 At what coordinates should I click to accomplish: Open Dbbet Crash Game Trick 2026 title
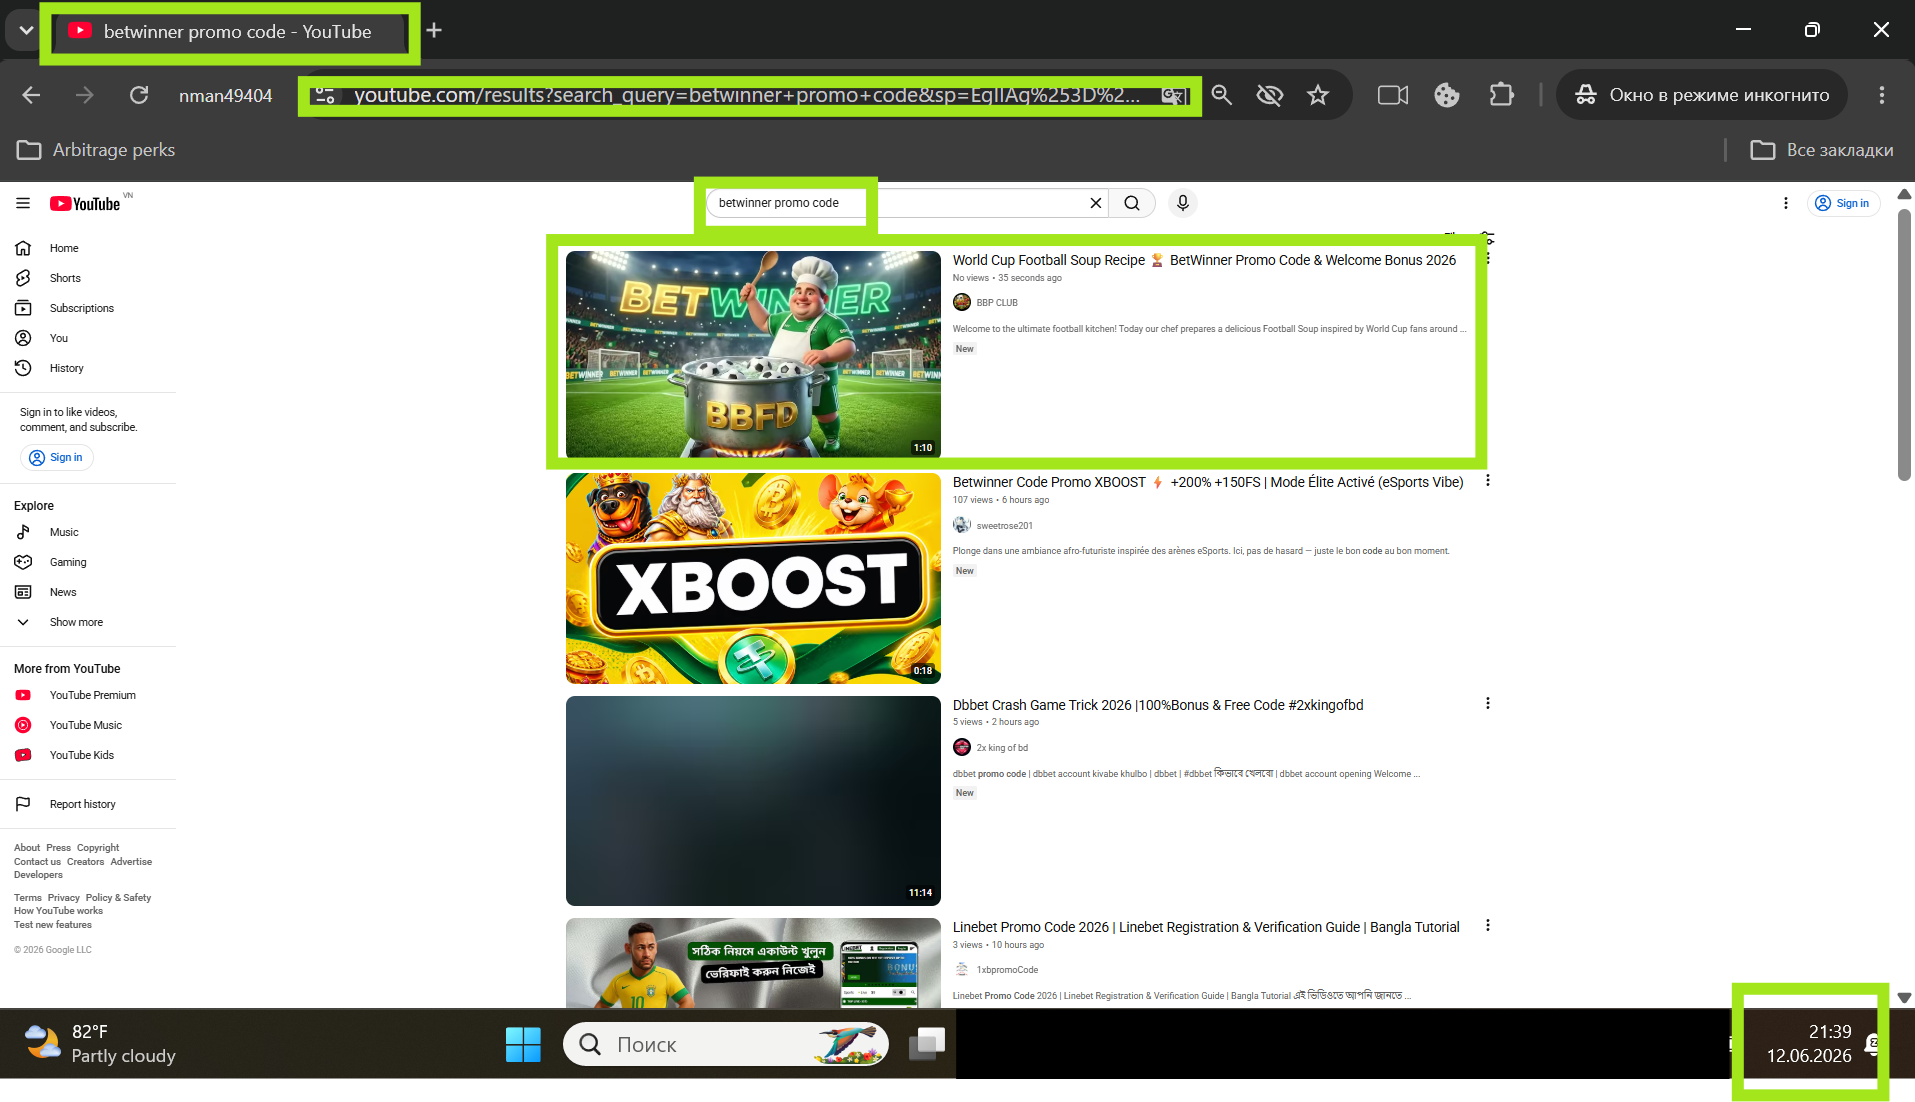tap(1158, 705)
